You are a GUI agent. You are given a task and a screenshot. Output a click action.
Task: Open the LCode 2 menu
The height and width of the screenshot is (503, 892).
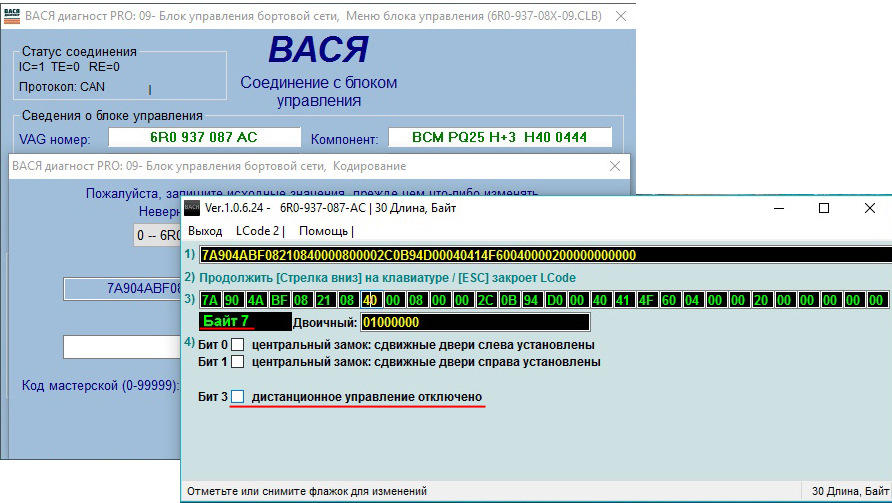pyautogui.click(x=258, y=231)
